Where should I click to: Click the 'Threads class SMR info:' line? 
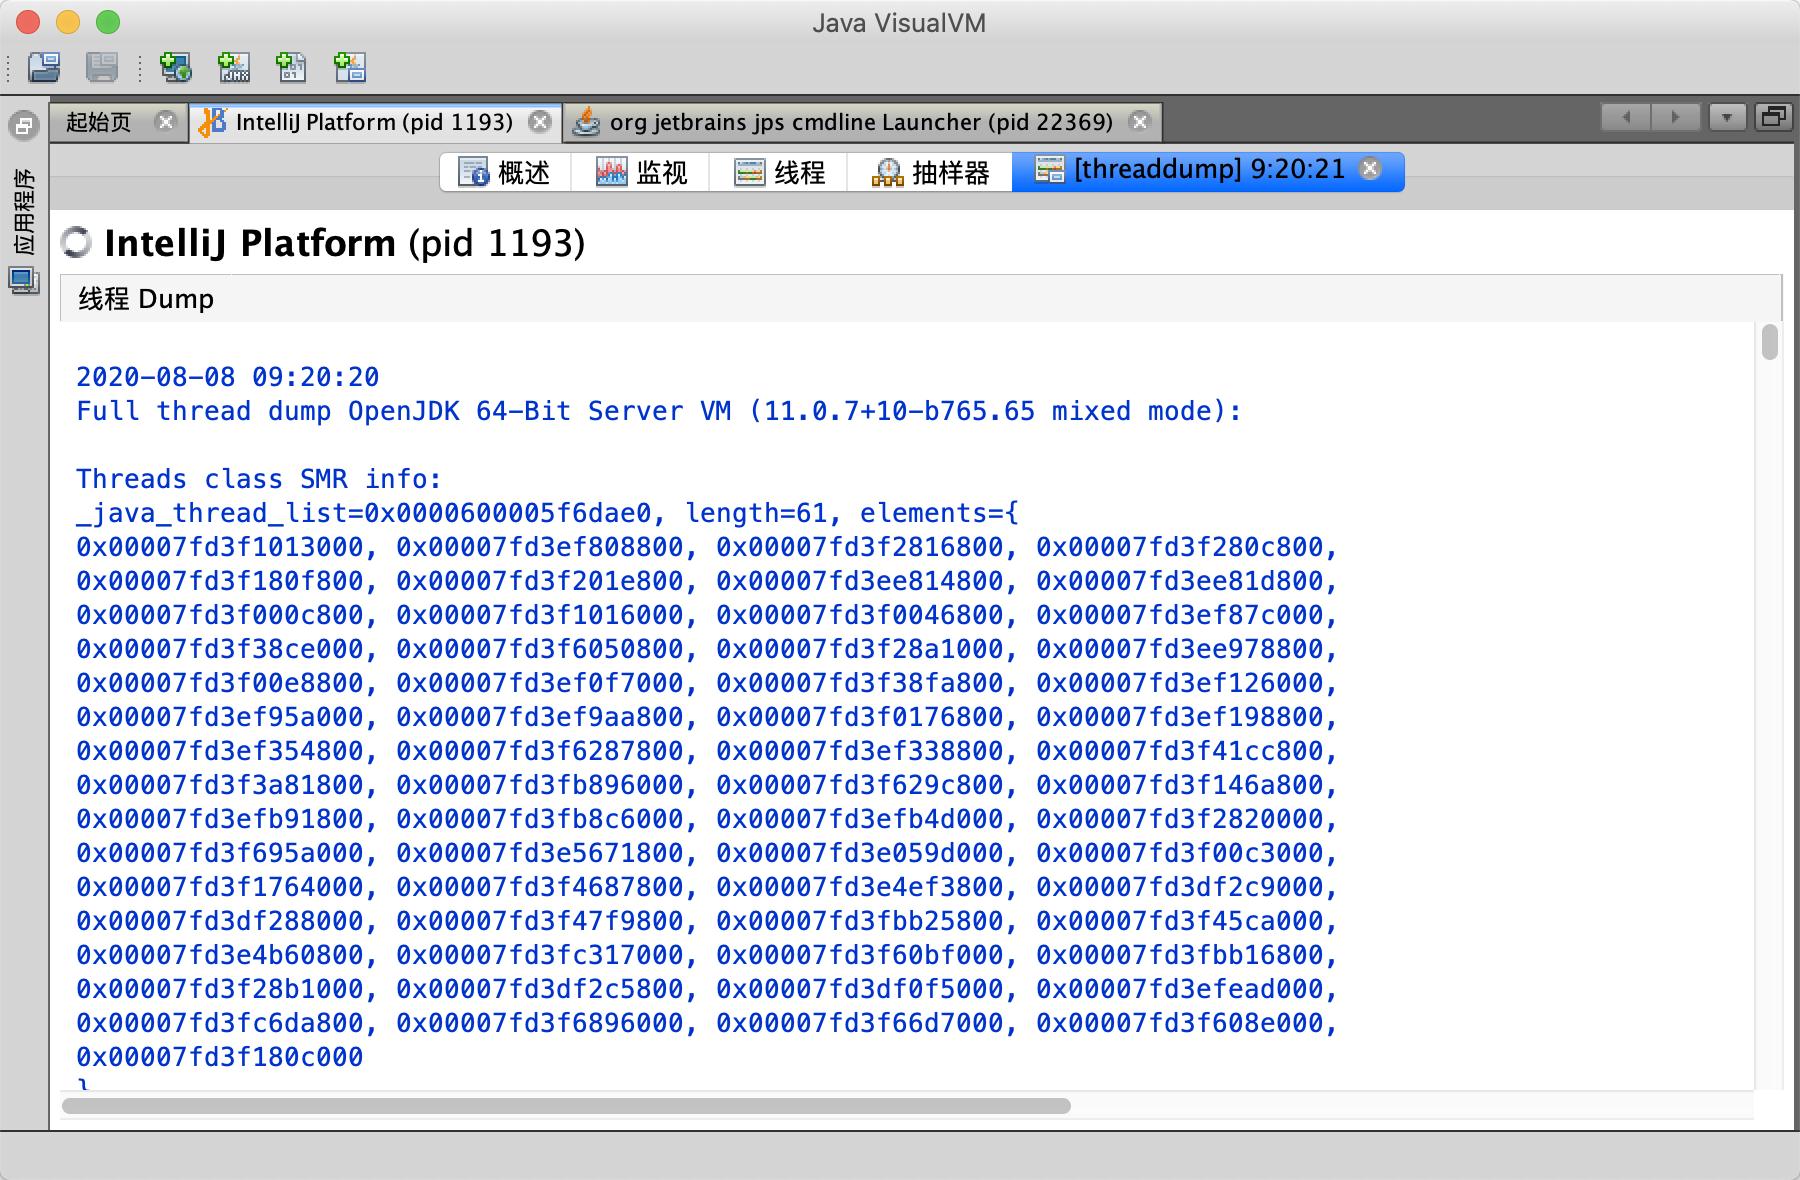(259, 479)
